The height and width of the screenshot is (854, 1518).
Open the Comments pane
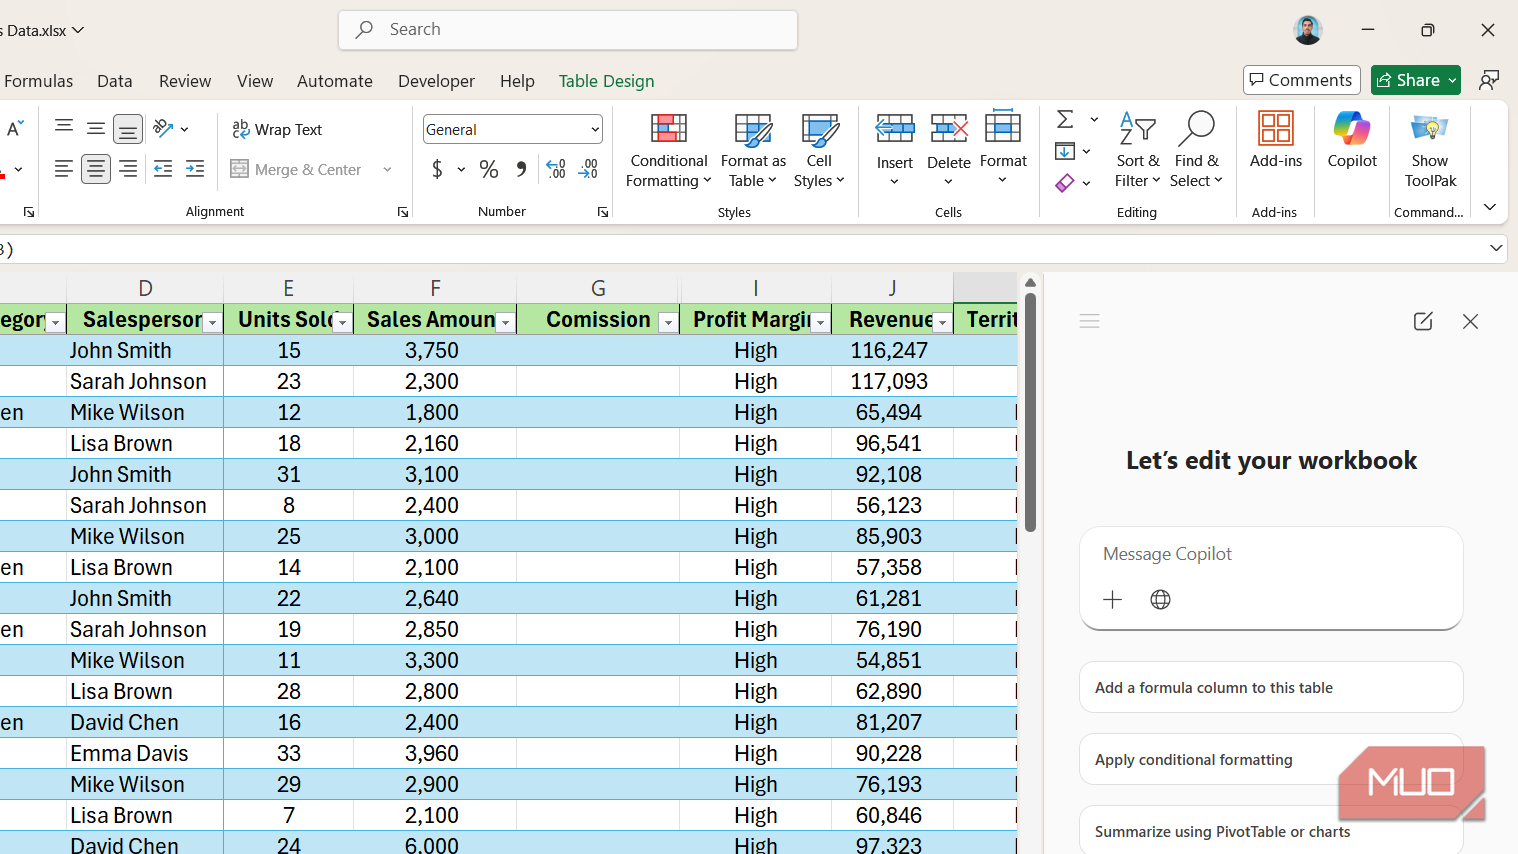click(x=1302, y=80)
